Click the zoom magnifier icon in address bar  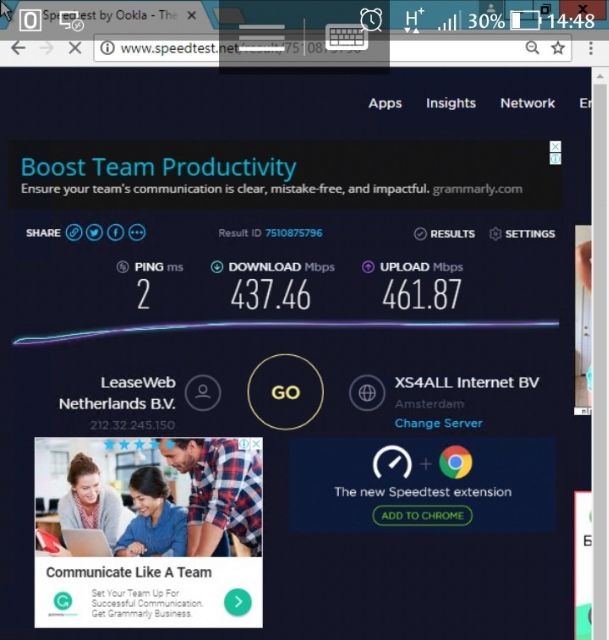pyautogui.click(x=532, y=48)
